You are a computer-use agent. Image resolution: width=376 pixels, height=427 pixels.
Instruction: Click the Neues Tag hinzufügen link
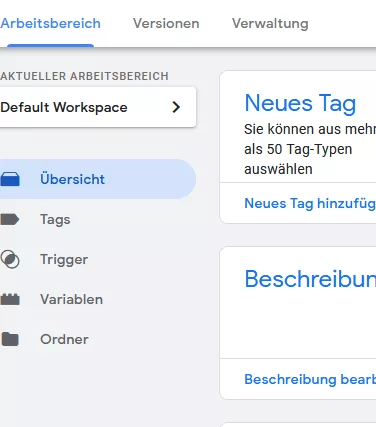[310, 203]
